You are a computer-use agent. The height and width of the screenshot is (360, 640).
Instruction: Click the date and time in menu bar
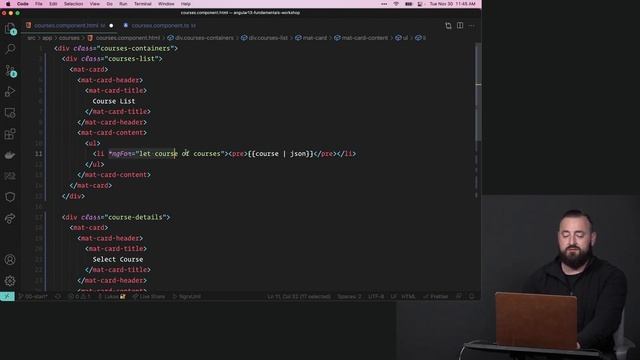pyautogui.click(x=453, y=4)
